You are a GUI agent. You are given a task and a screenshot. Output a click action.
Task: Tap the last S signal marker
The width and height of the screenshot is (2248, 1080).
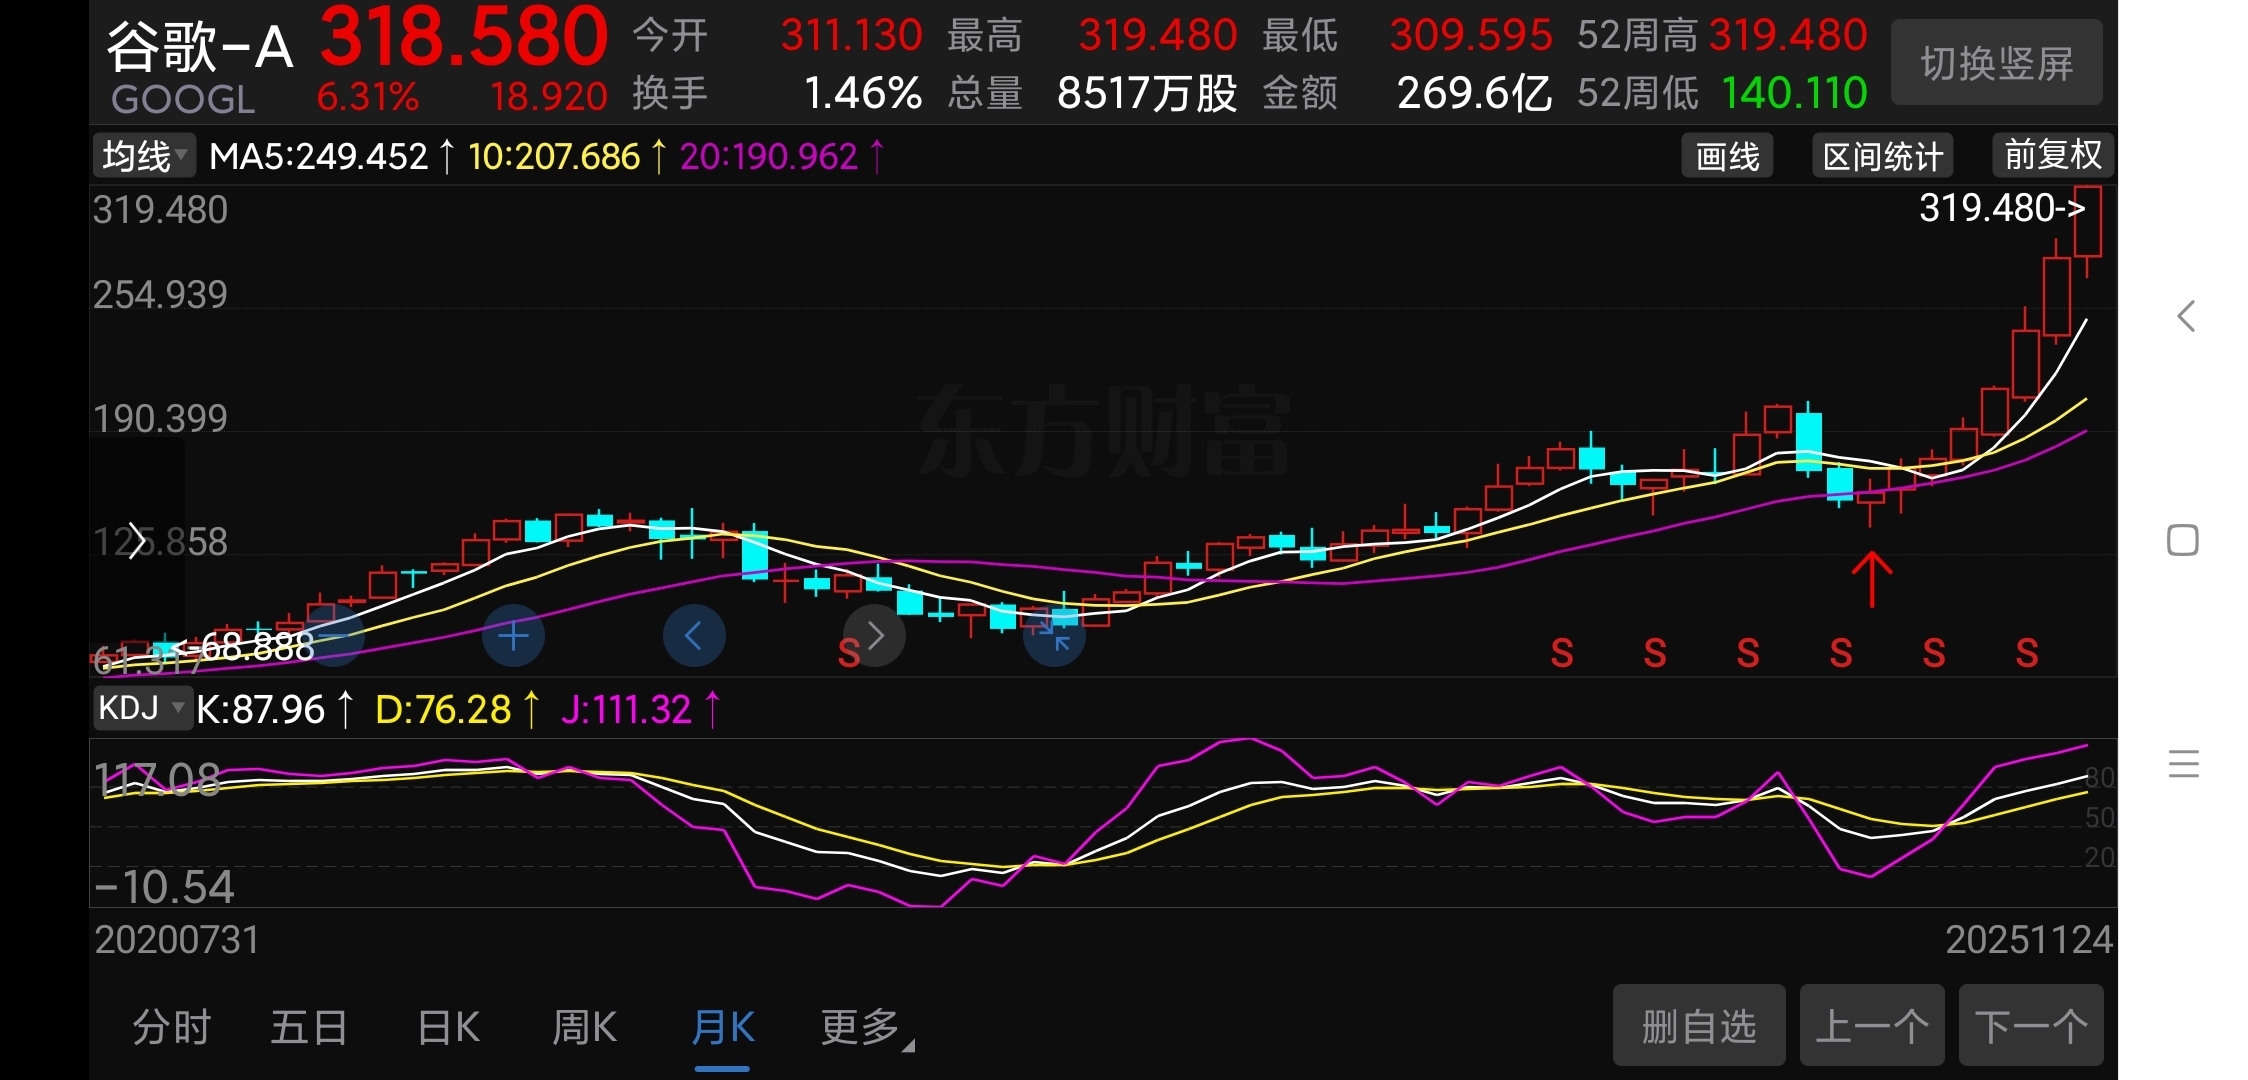pos(2027,653)
